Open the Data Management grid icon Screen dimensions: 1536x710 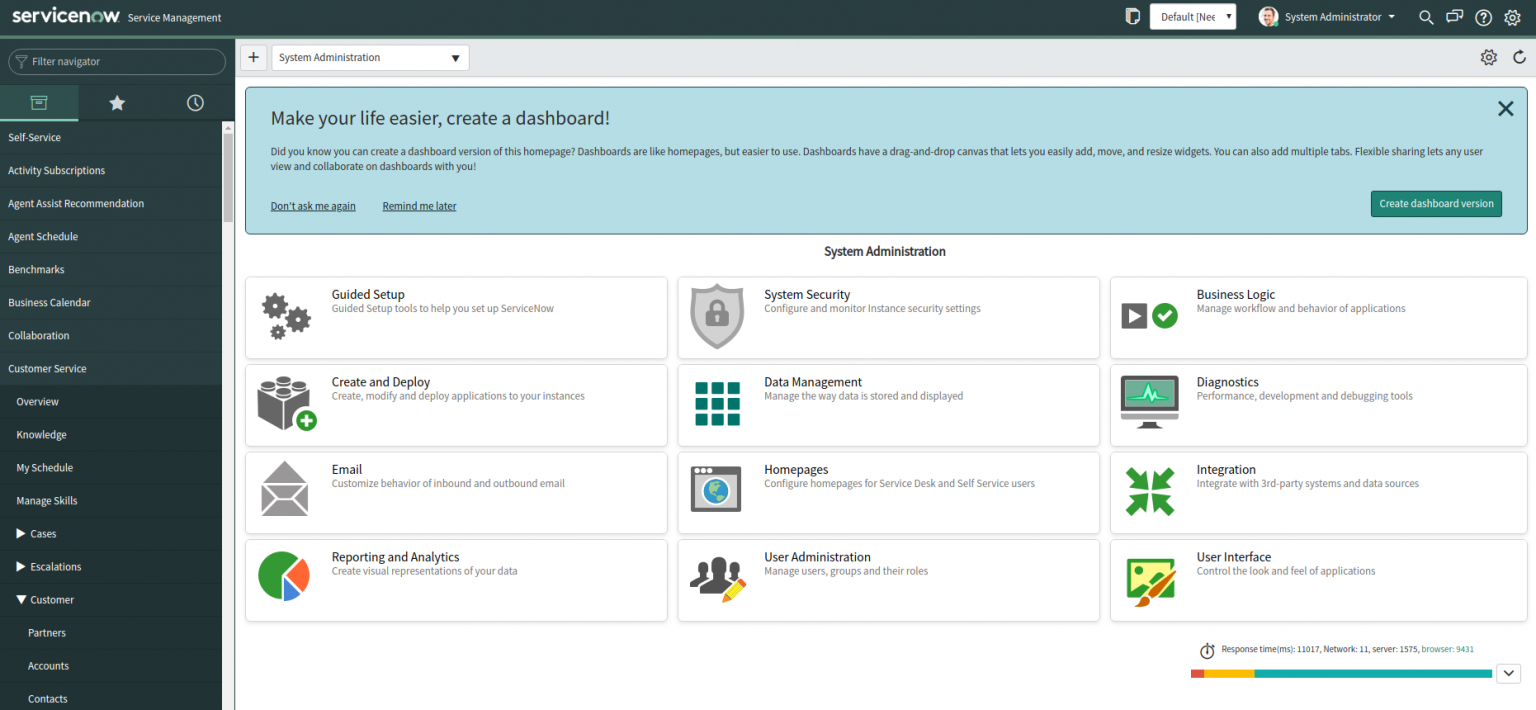(717, 403)
